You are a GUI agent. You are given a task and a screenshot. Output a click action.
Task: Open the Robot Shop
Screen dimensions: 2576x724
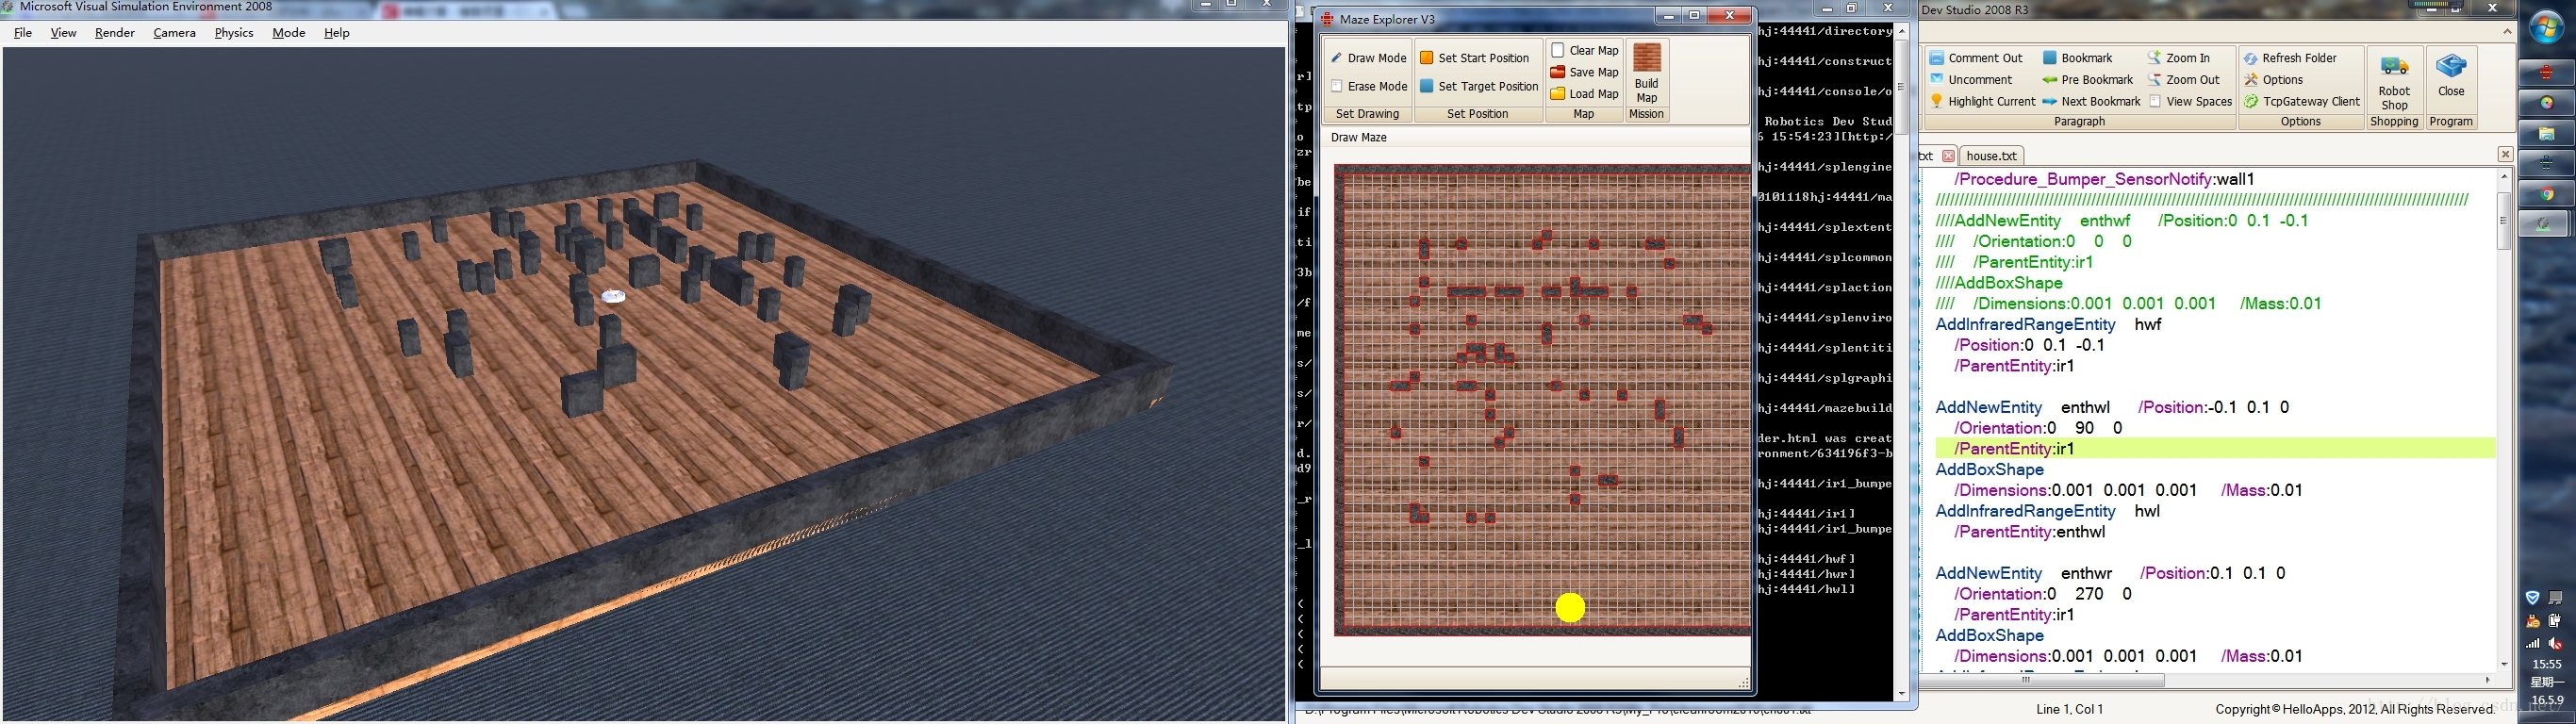pyautogui.click(x=2394, y=82)
